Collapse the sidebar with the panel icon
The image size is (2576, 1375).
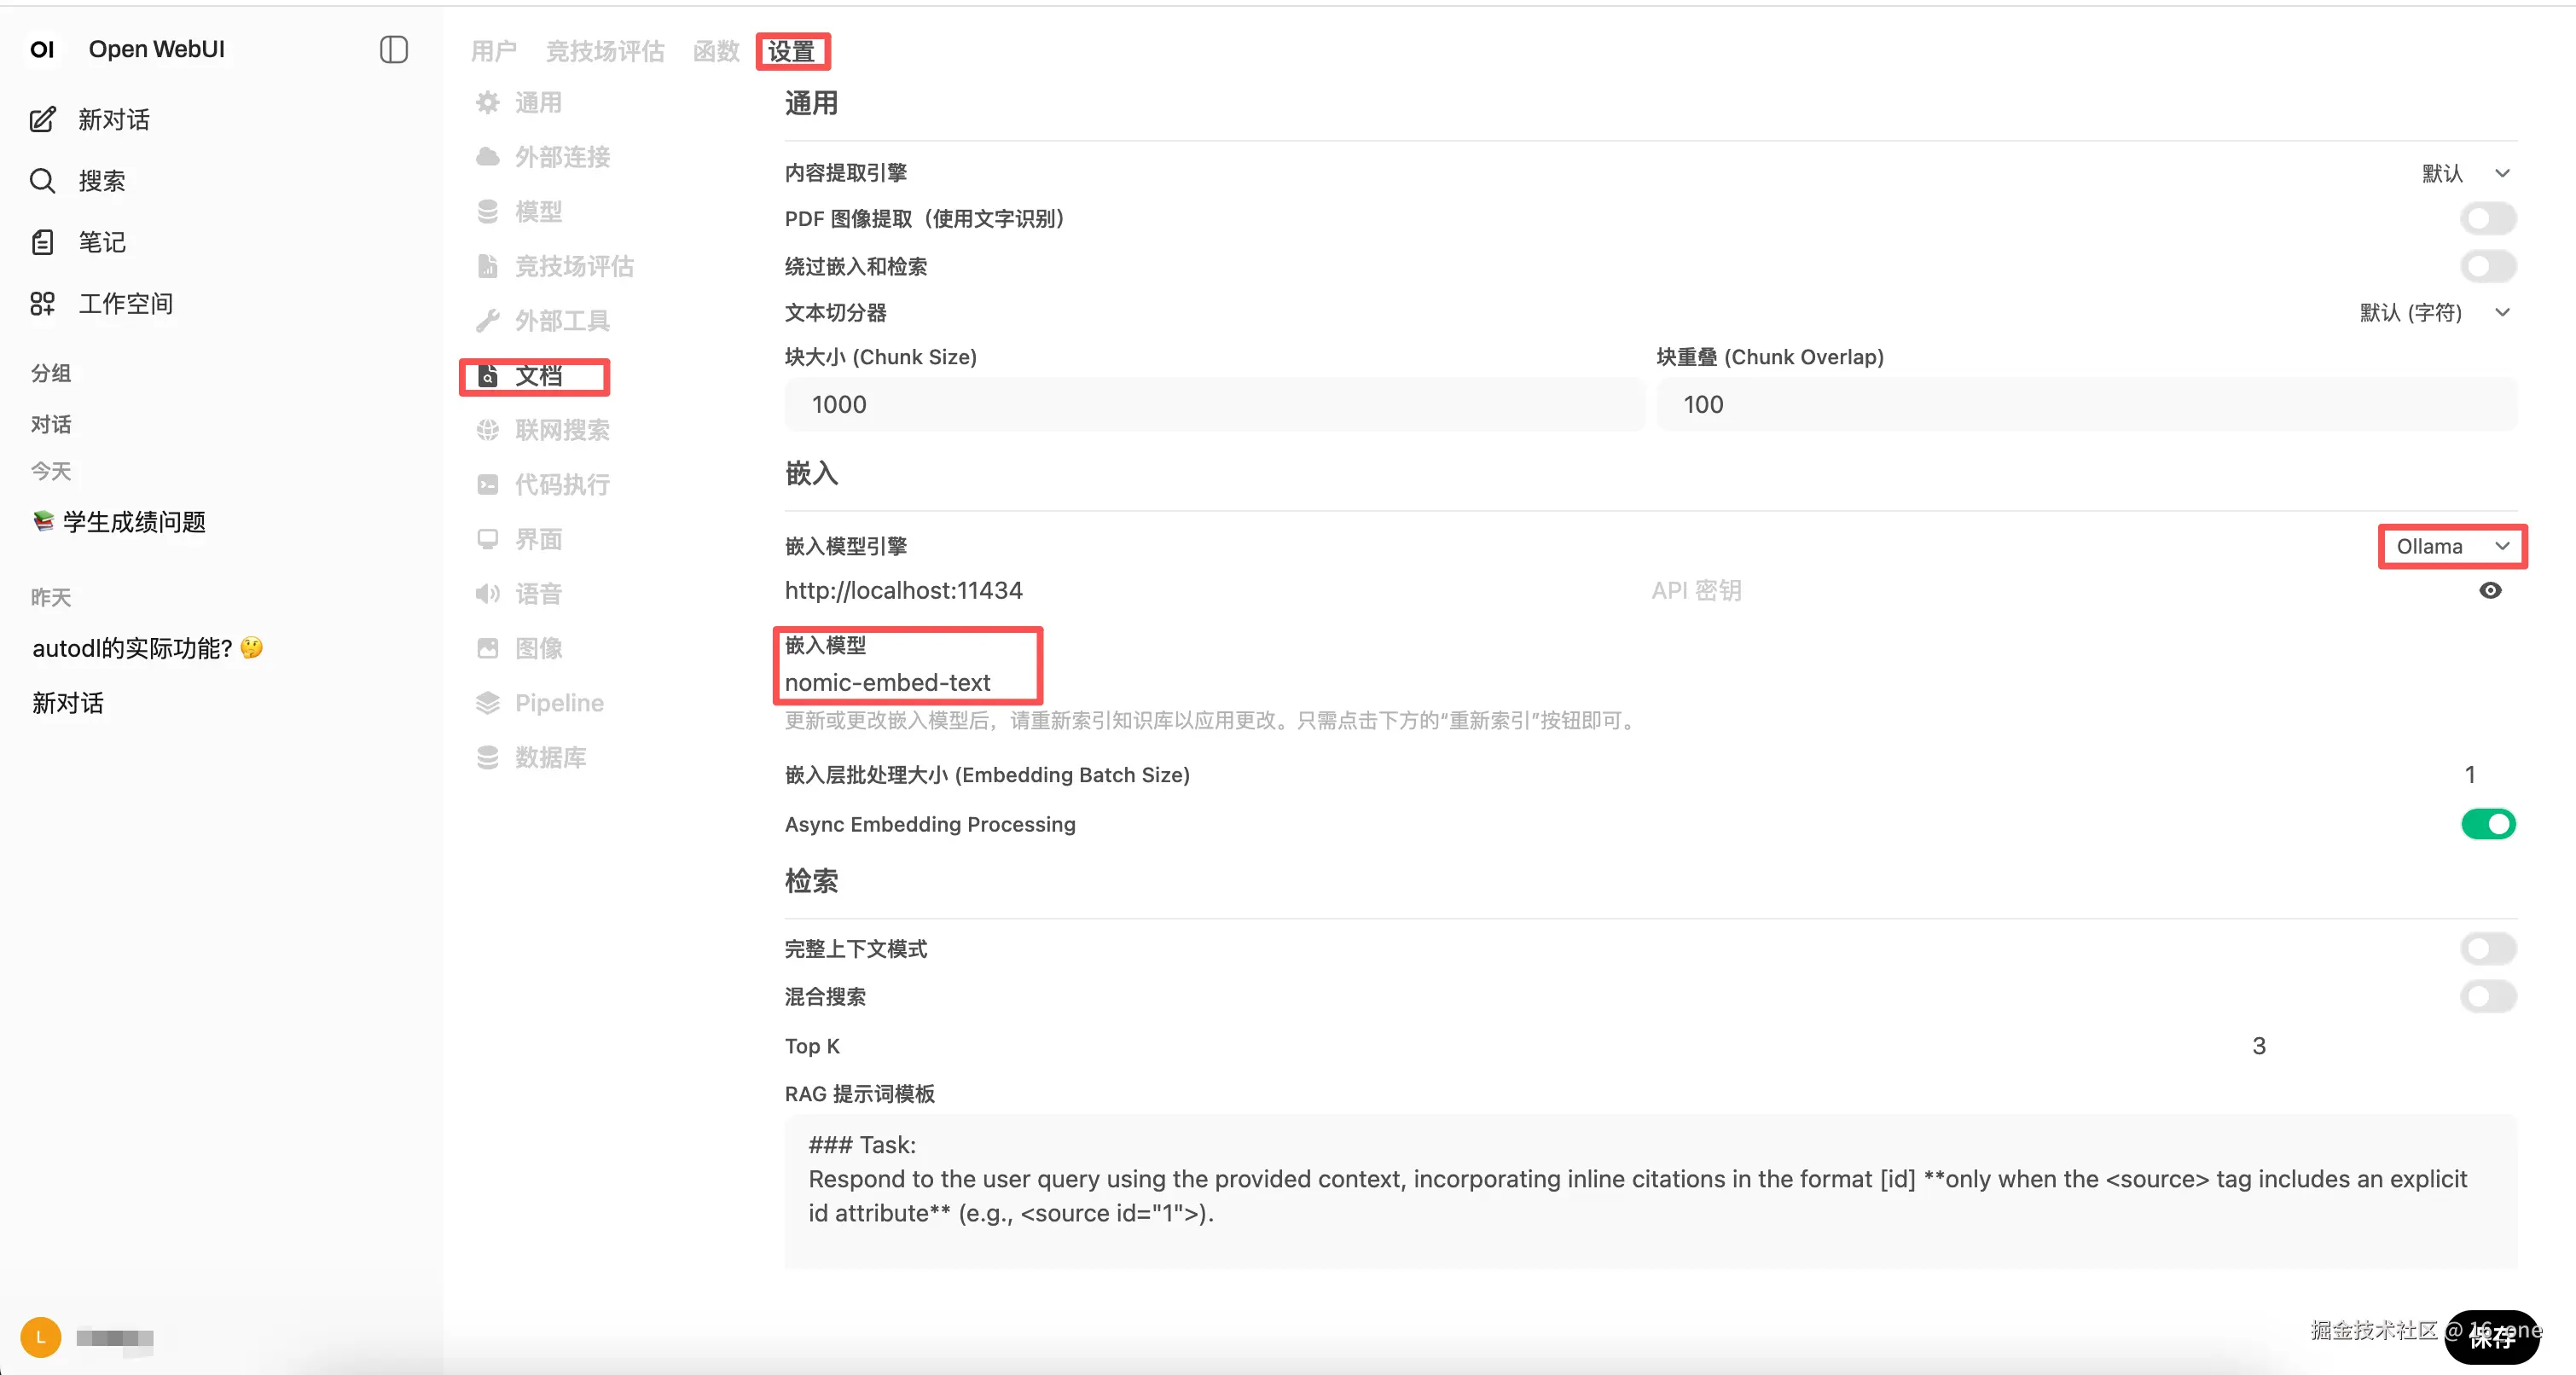(394, 49)
